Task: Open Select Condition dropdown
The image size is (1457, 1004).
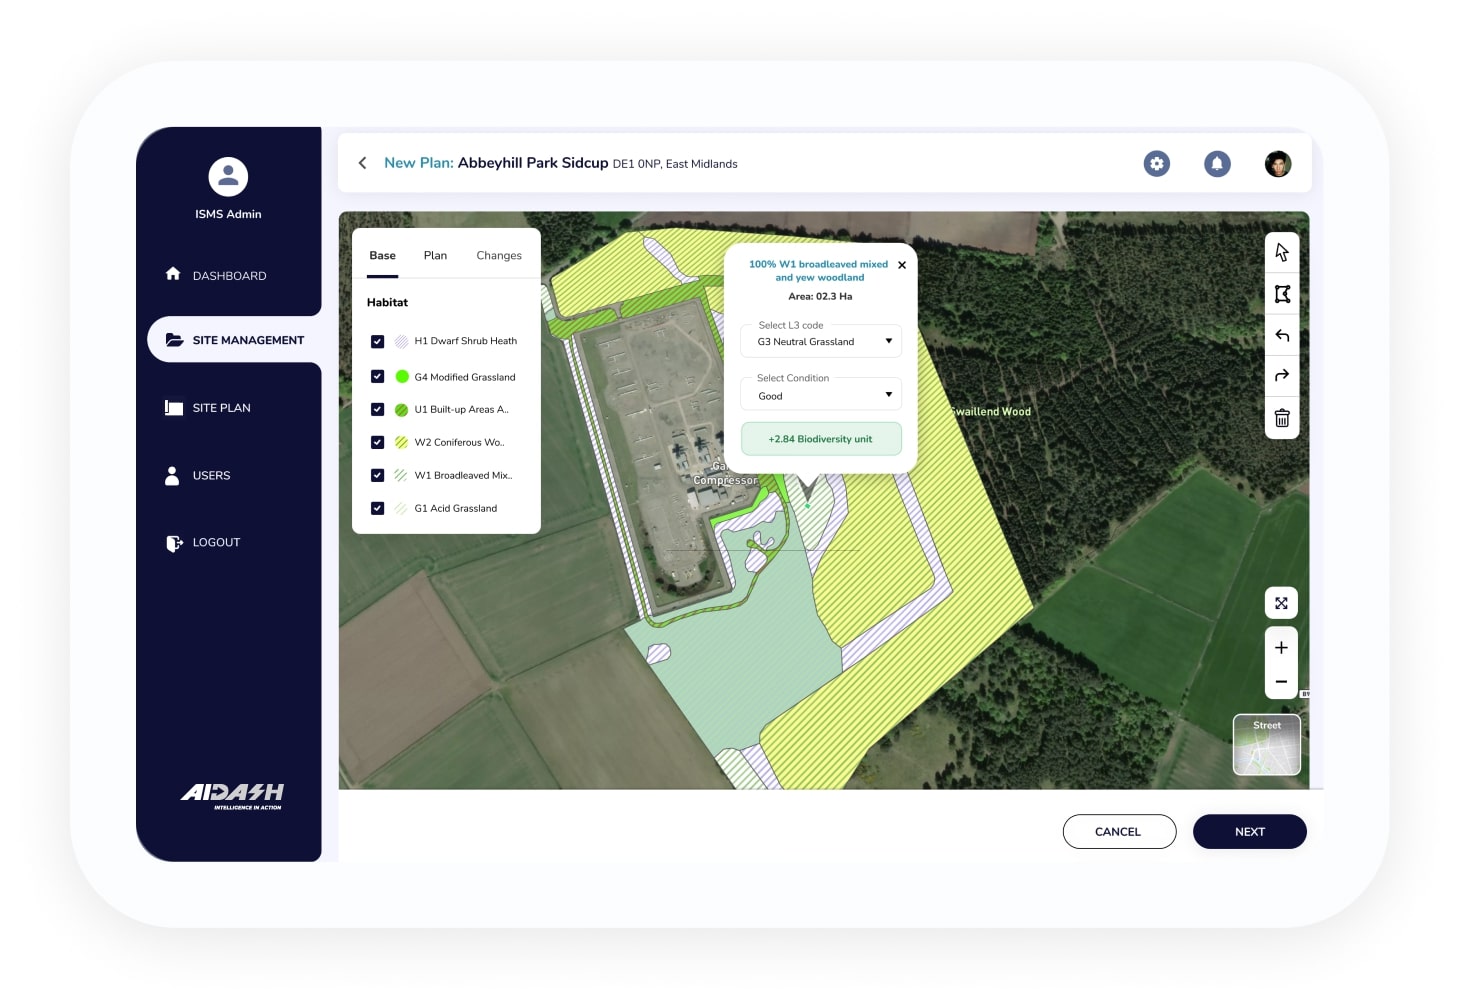Action: click(x=821, y=395)
